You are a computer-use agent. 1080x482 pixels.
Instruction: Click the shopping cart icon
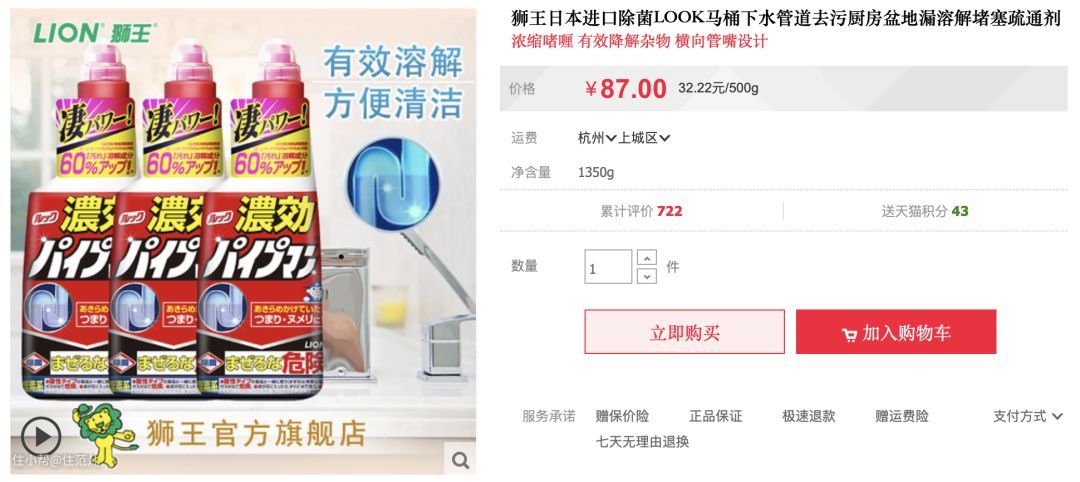(849, 335)
